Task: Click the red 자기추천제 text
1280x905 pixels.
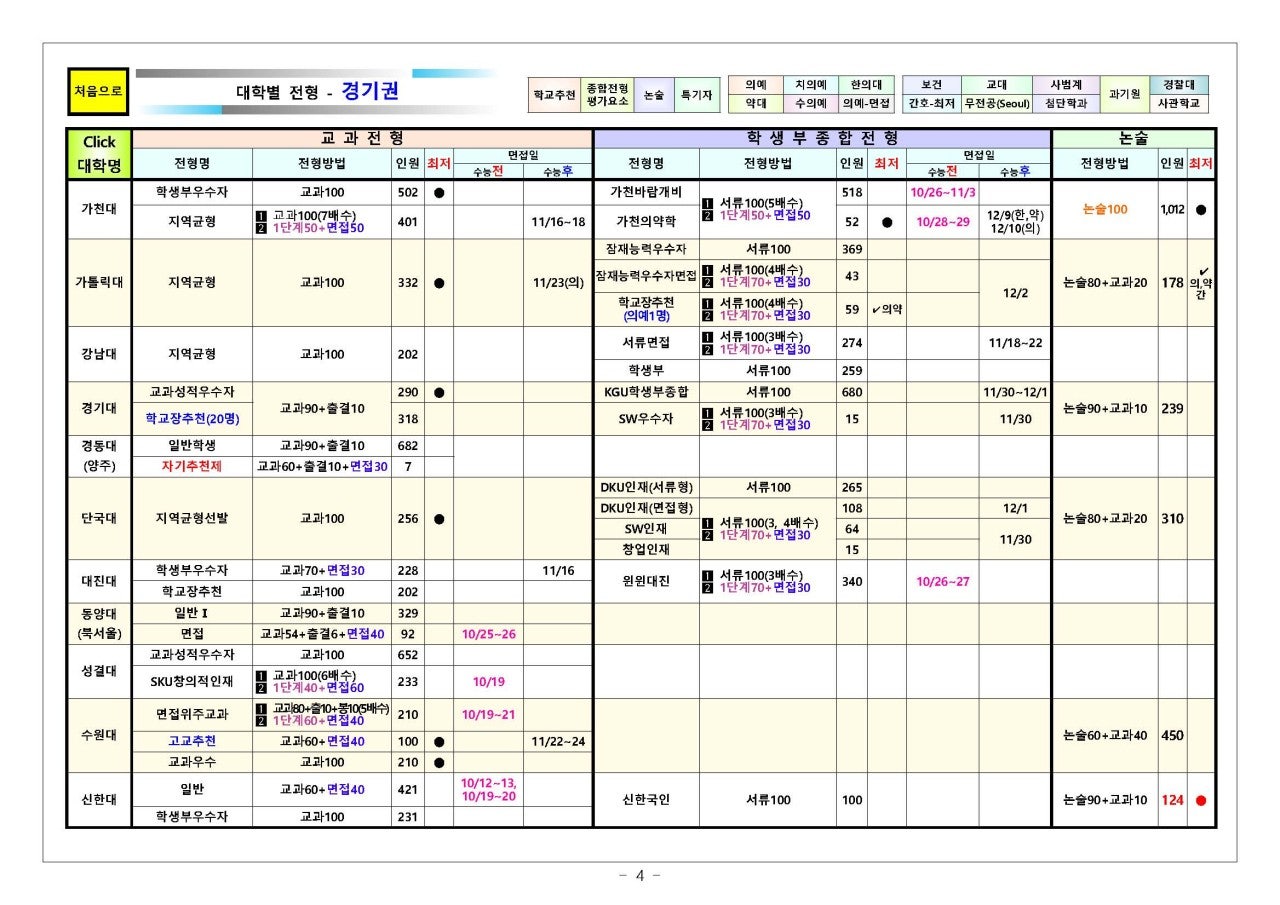Action: [192, 466]
